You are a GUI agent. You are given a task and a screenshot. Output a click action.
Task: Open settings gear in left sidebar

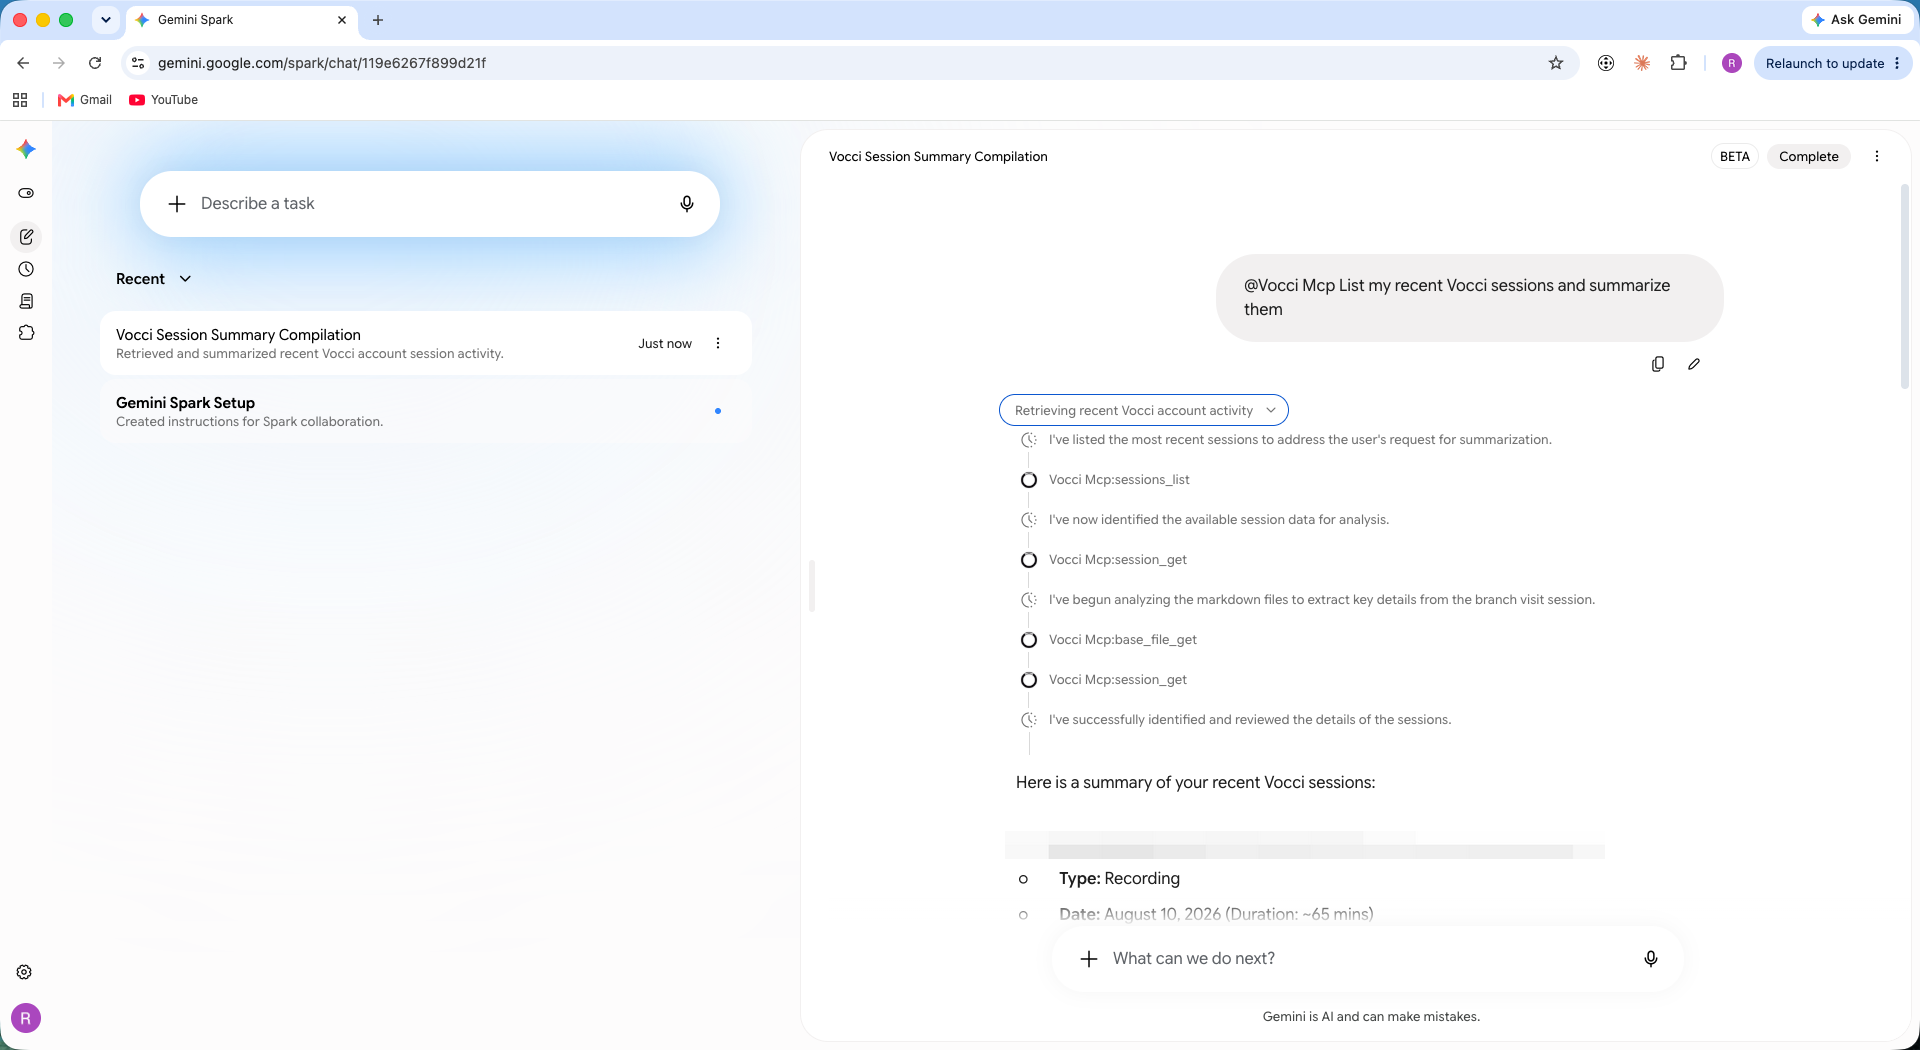click(x=25, y=972)
